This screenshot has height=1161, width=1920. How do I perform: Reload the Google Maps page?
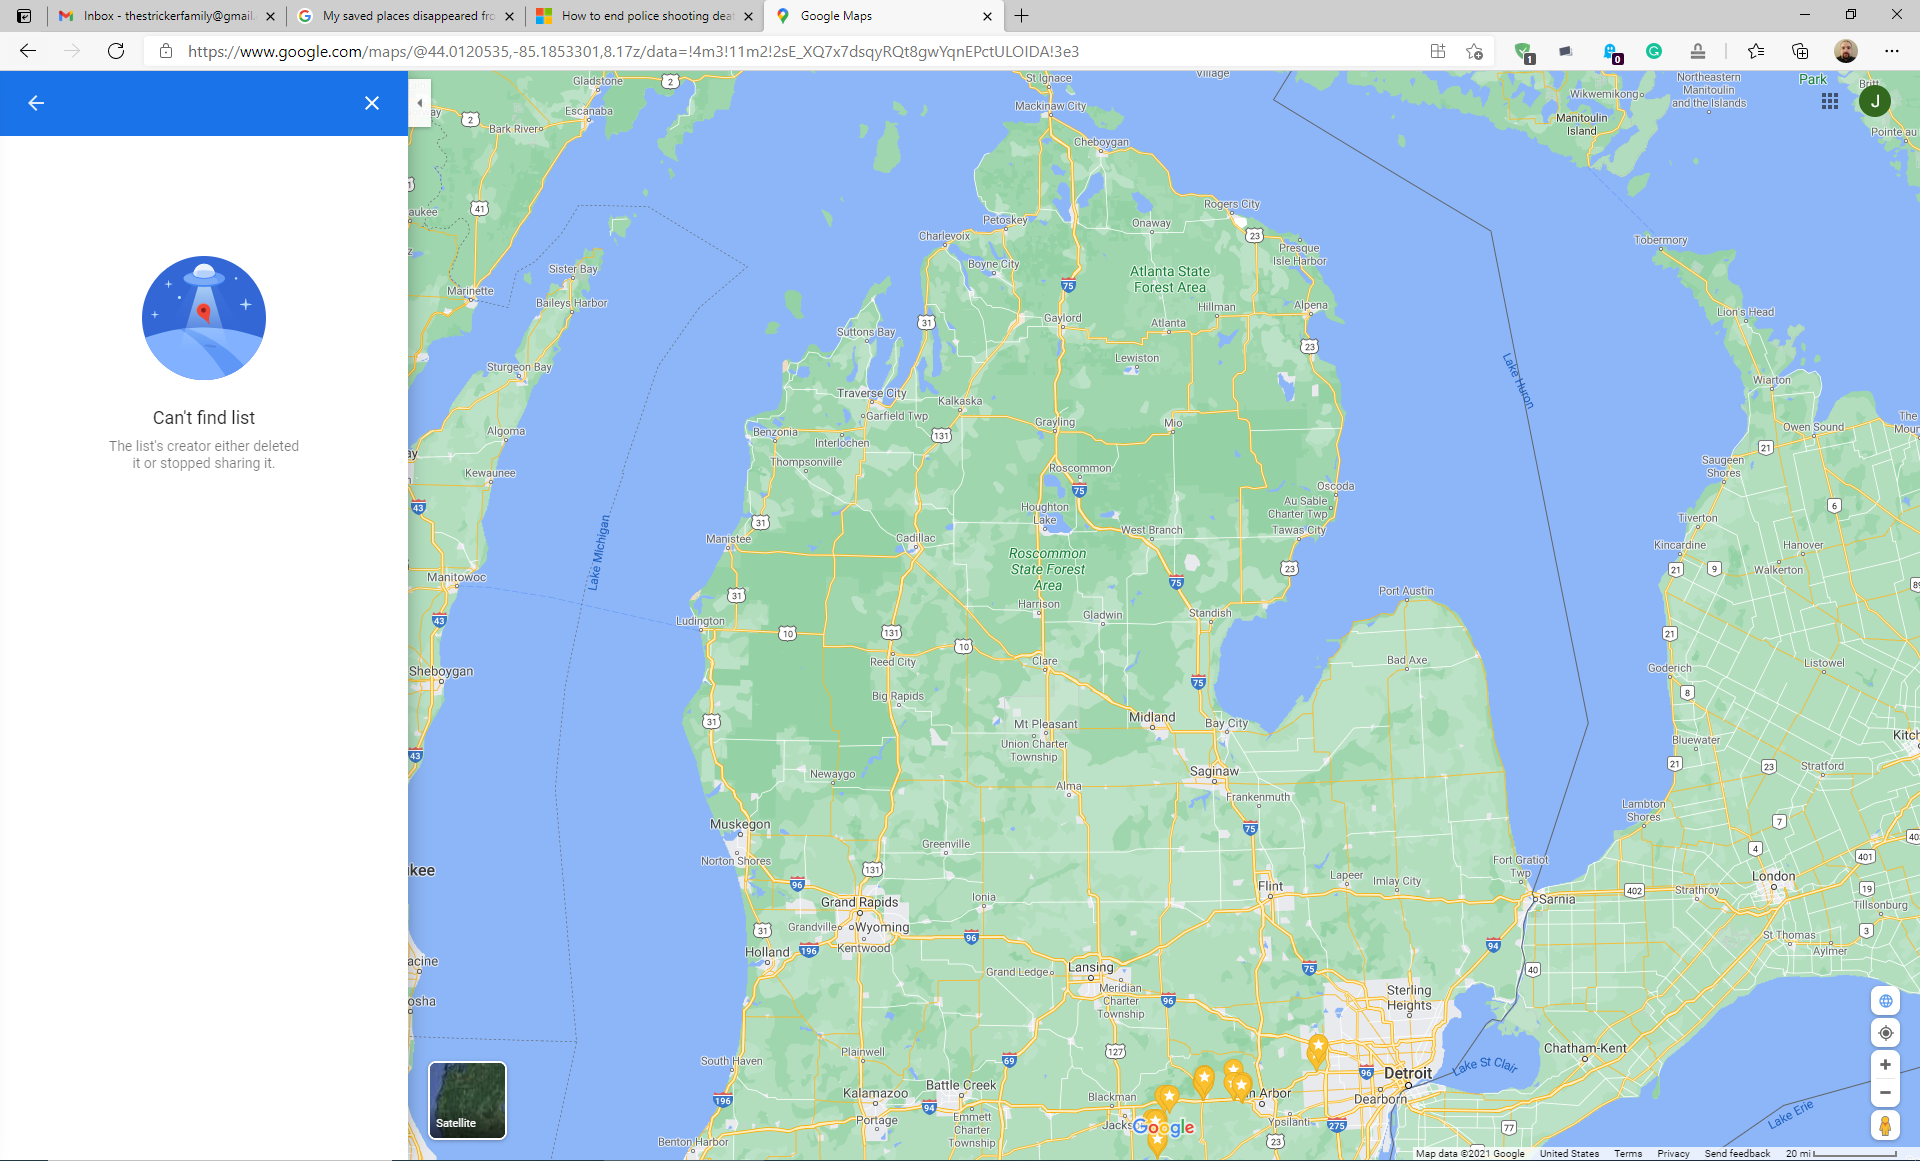(116, 51)
